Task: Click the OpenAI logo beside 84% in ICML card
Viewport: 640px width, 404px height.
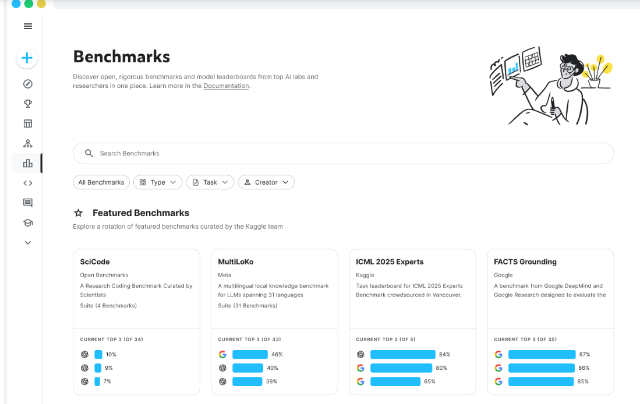Action: 360,354
